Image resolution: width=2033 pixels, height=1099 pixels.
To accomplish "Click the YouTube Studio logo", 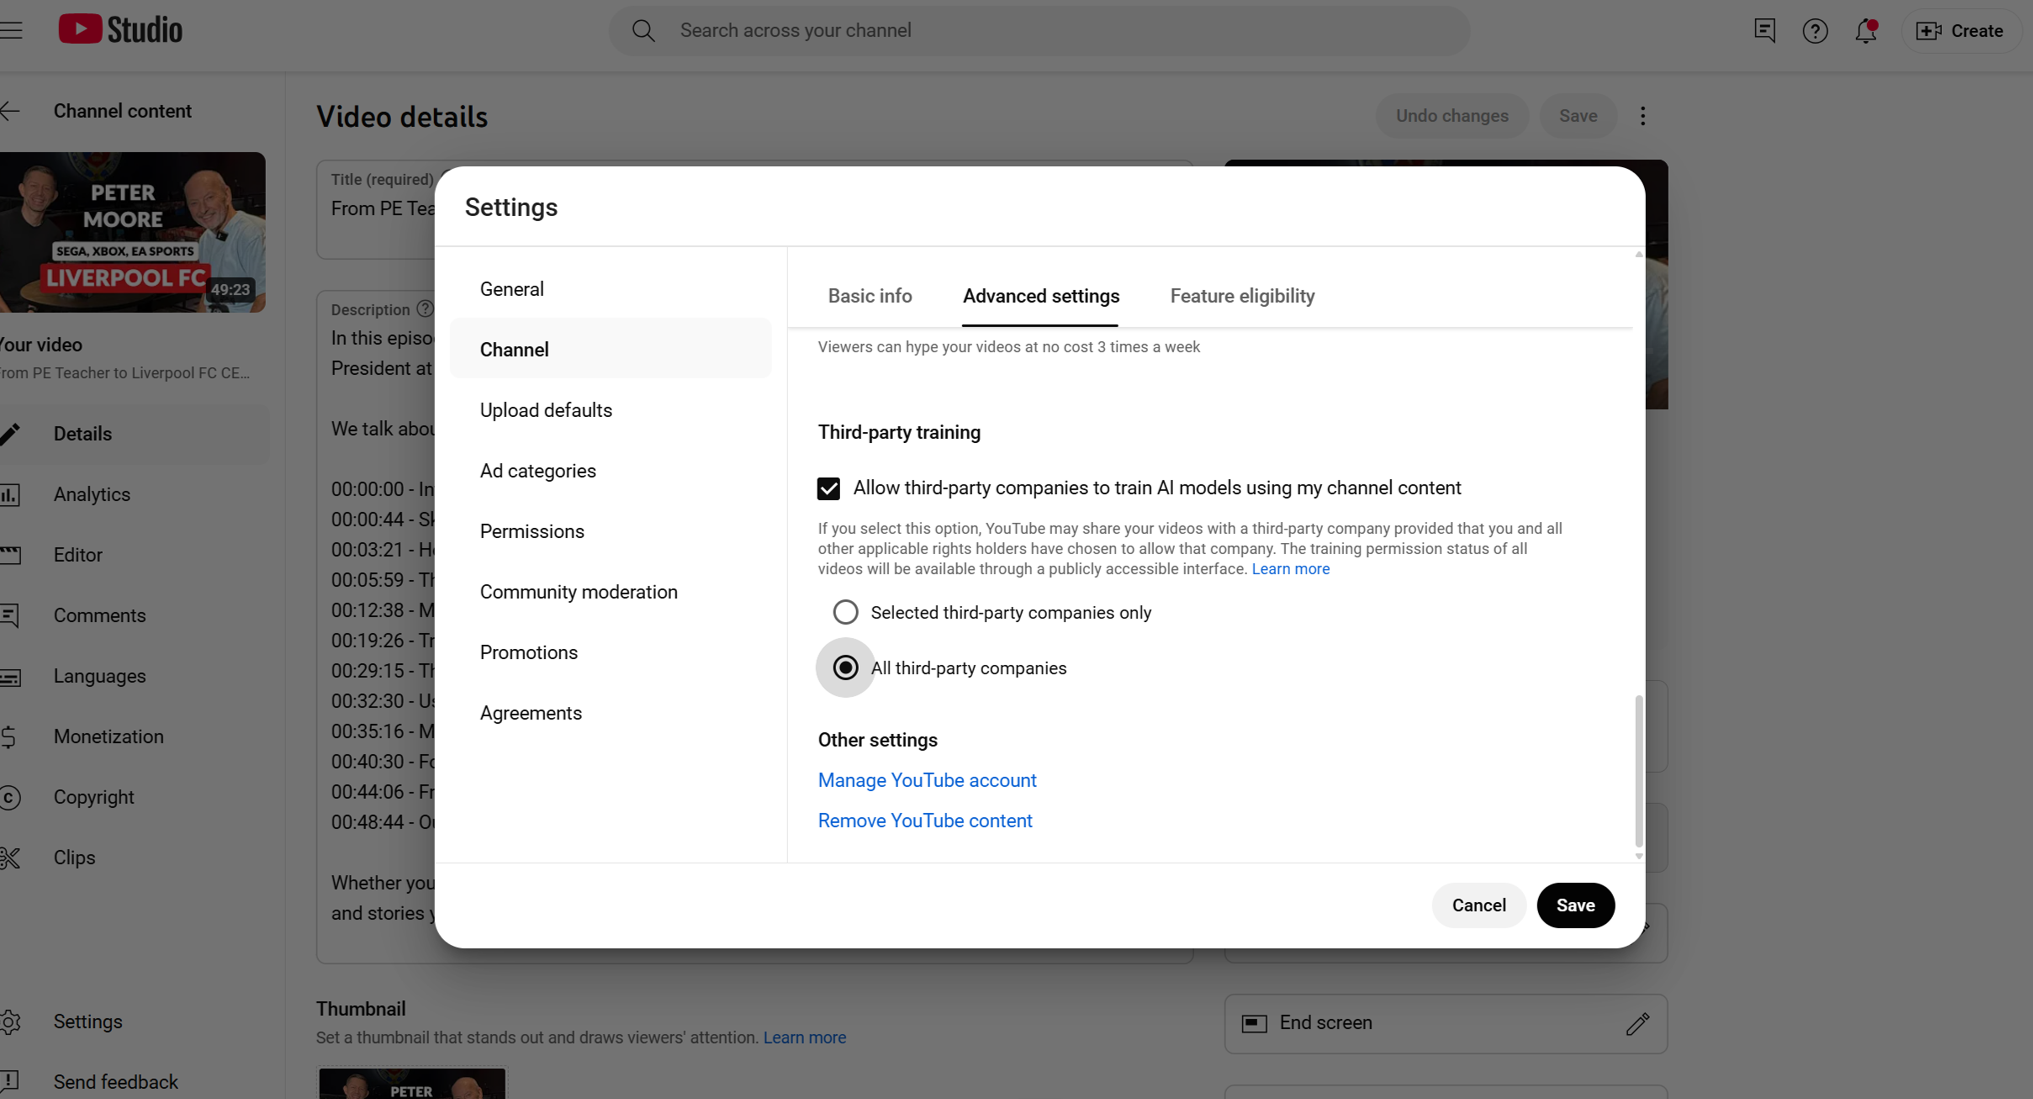I will [120, 30].
